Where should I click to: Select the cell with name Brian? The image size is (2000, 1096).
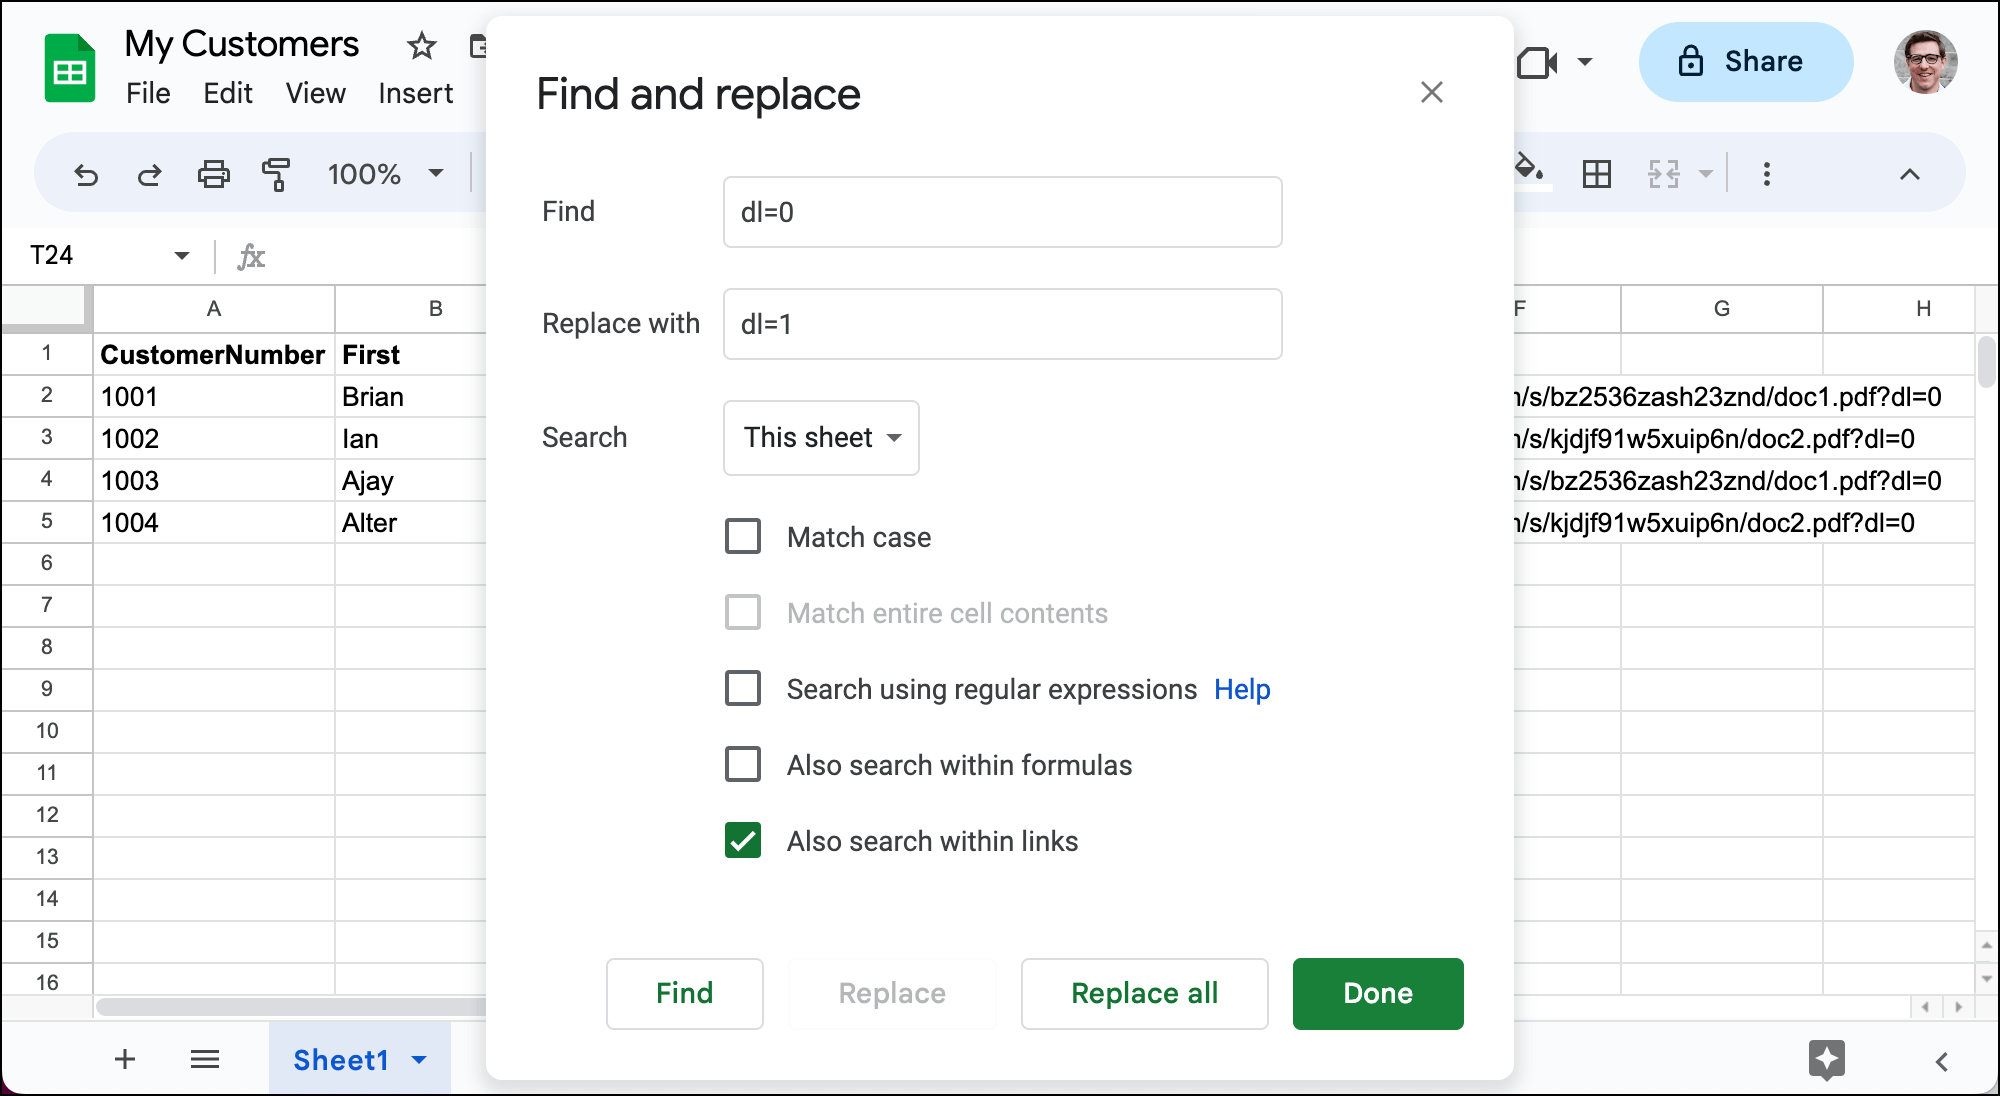(x=411, y=397)
